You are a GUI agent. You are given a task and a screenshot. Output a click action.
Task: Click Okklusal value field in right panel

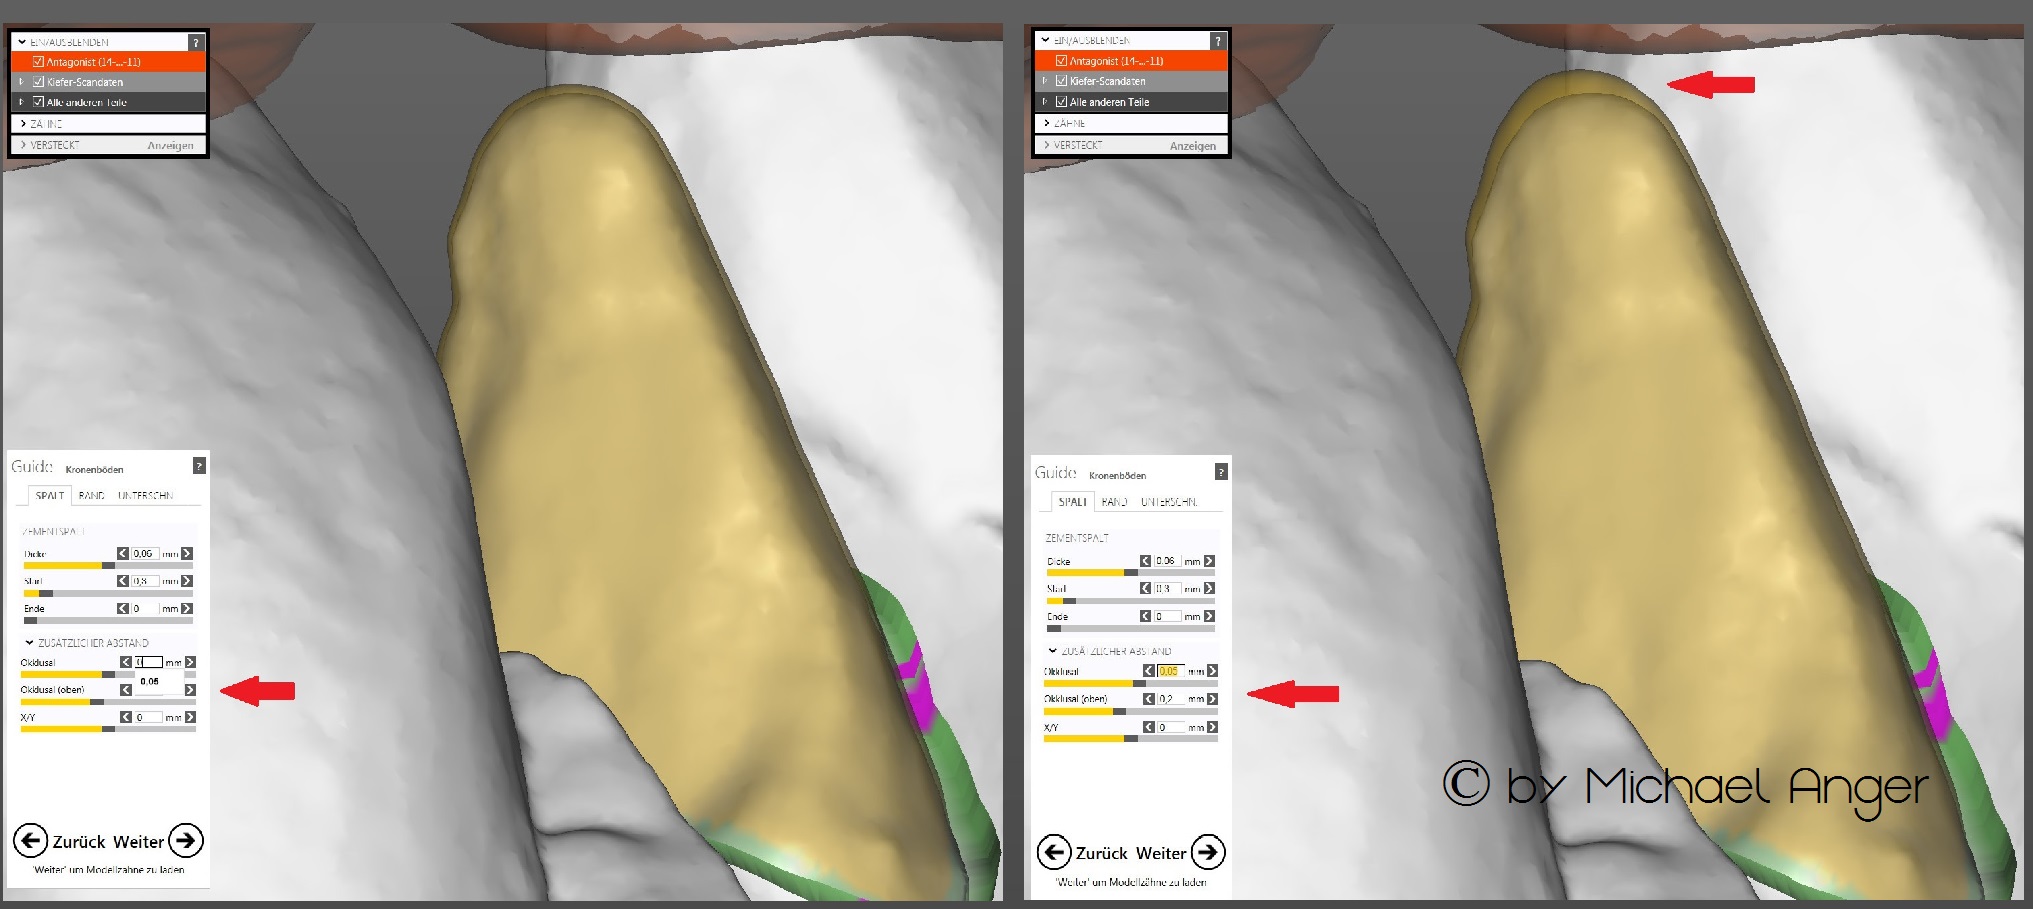pyautogui.click(x=1169, y=671)
